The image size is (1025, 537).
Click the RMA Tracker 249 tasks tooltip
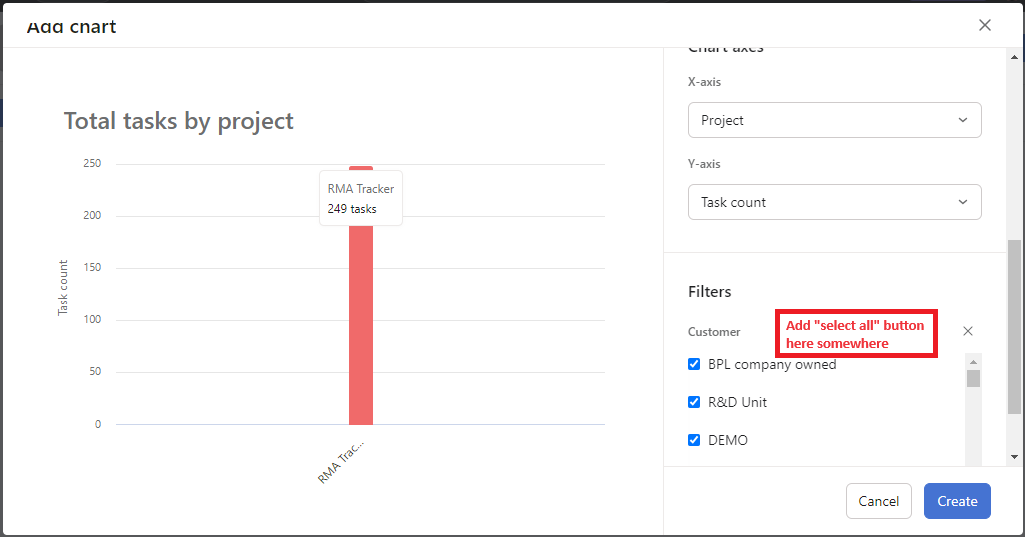361,198
